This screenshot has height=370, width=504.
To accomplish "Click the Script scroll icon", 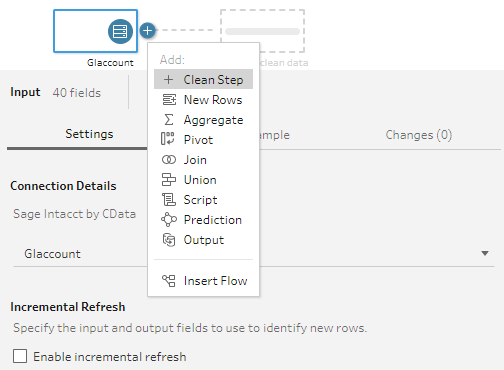I will click(x=169, y=200).
